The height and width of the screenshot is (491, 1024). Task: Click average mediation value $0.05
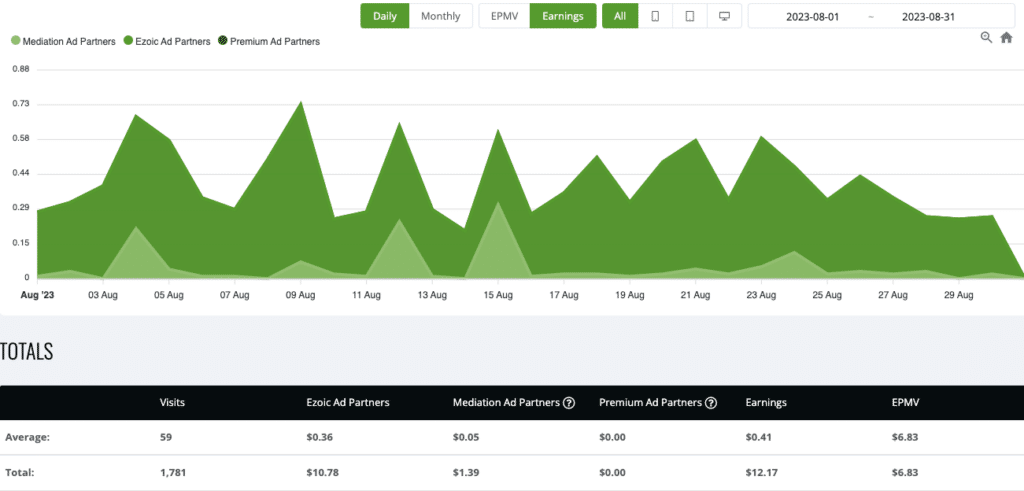pyautogui.click(x=466, y=437)
